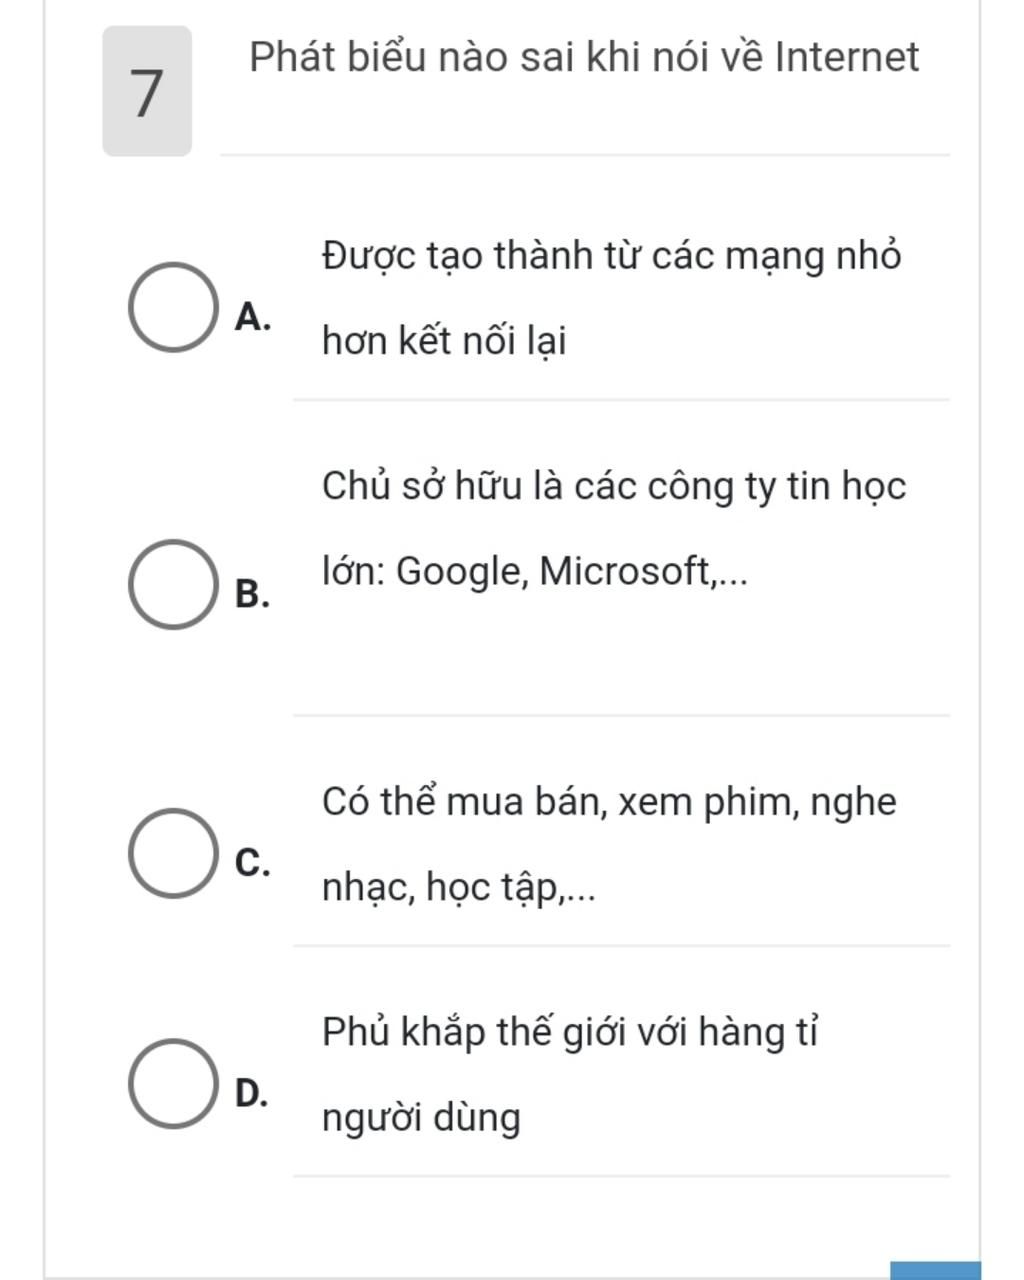Choose radio button for answer C
This screenshot has height=1280, width=1024.
pyautogui.click(x=173, y=853)
